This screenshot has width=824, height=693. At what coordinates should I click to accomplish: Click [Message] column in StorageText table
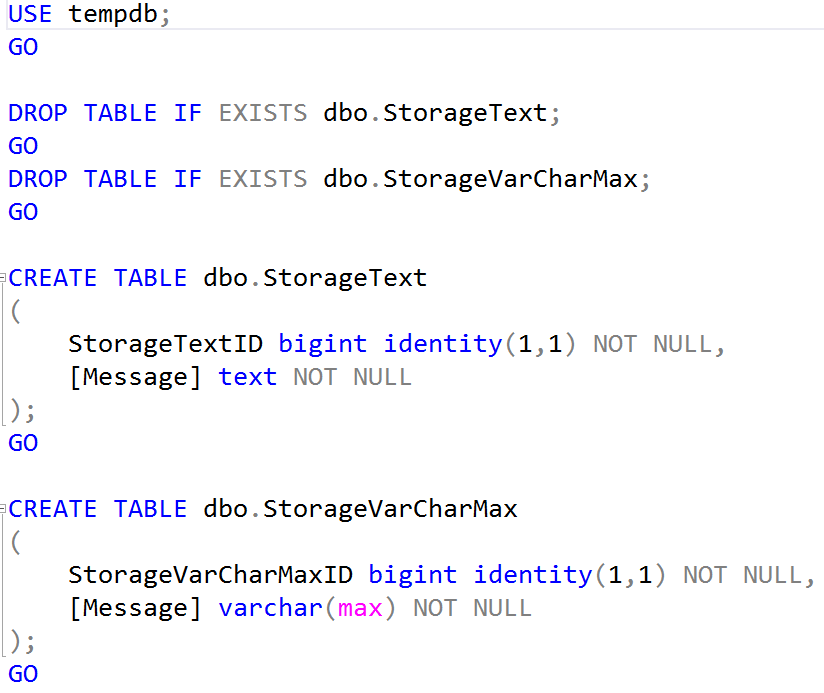coord(136,377)
